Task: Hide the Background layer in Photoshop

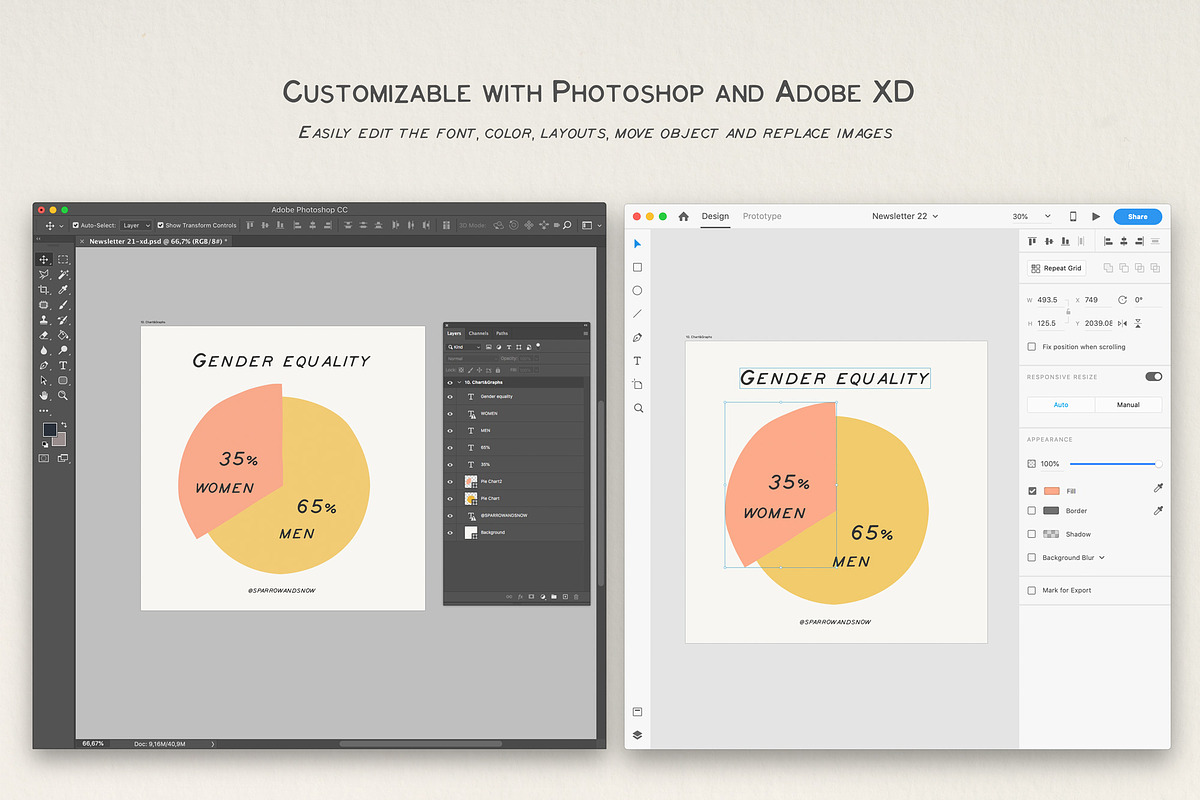Action: tap(450, 532)
